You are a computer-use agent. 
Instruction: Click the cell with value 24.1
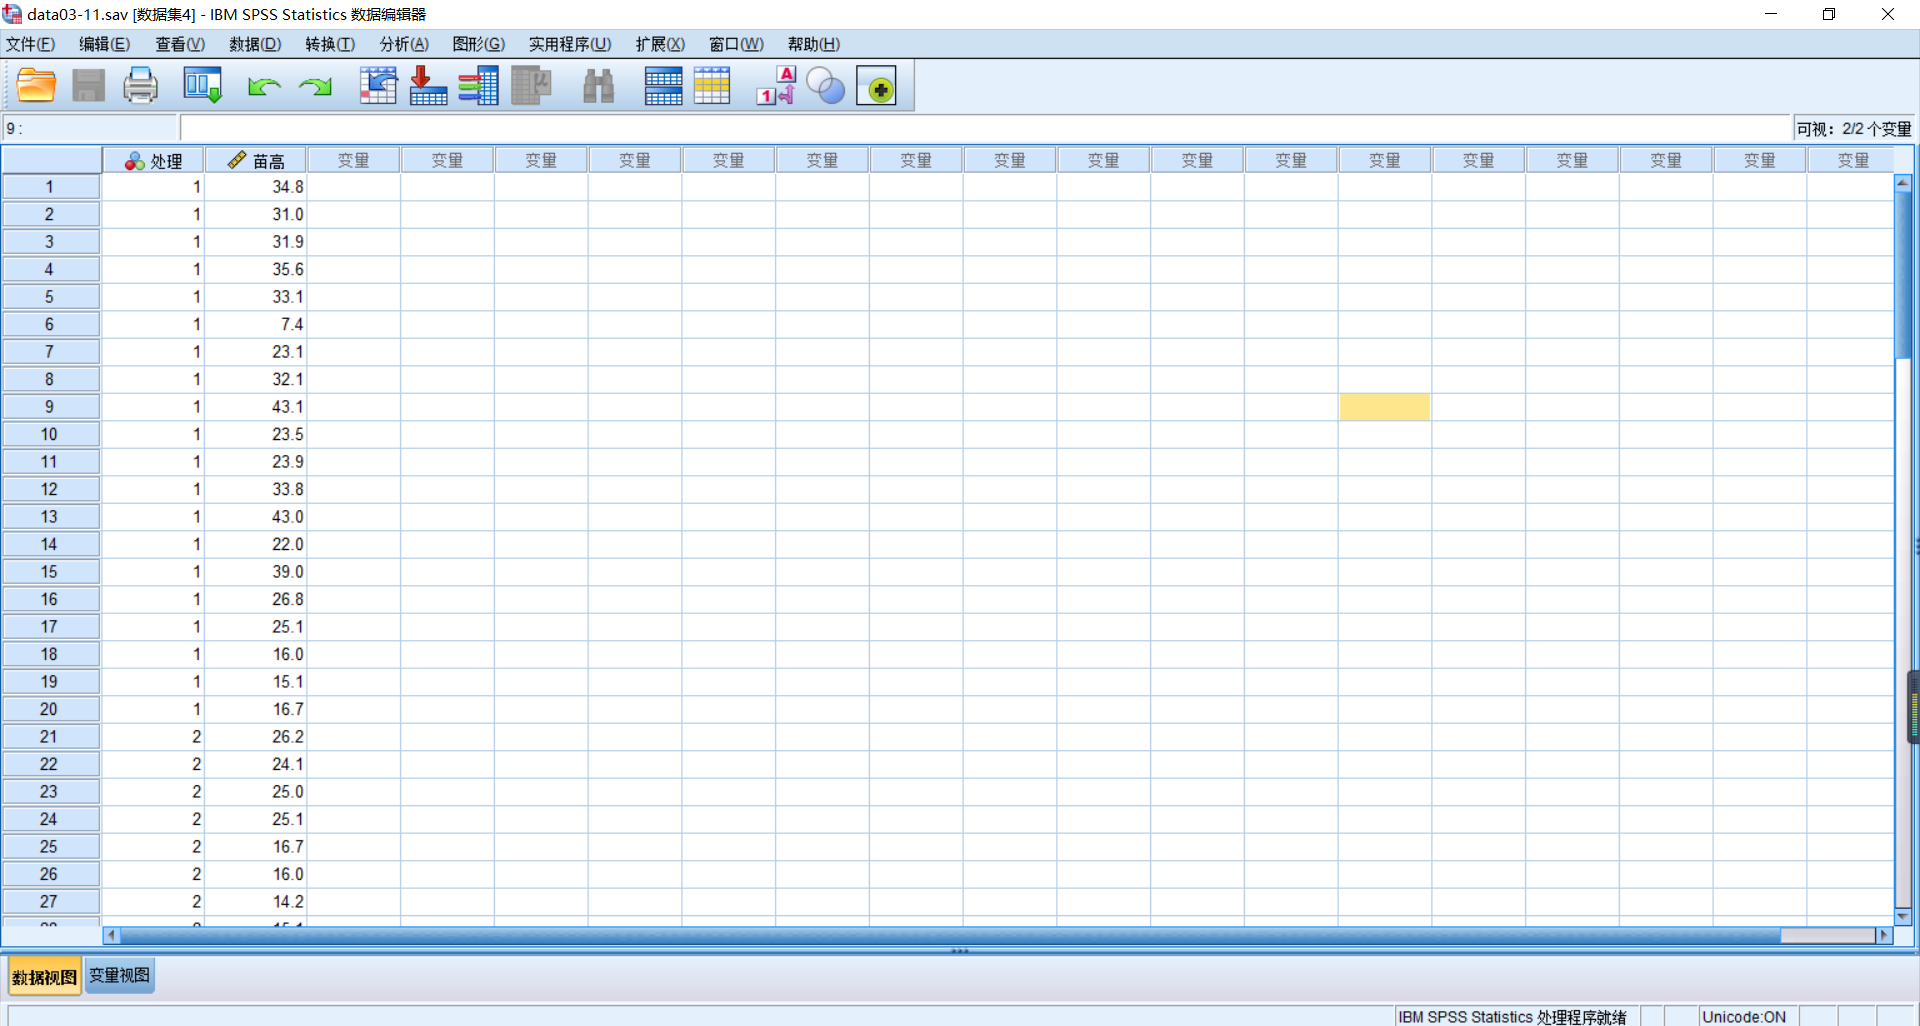coord(256,764)
